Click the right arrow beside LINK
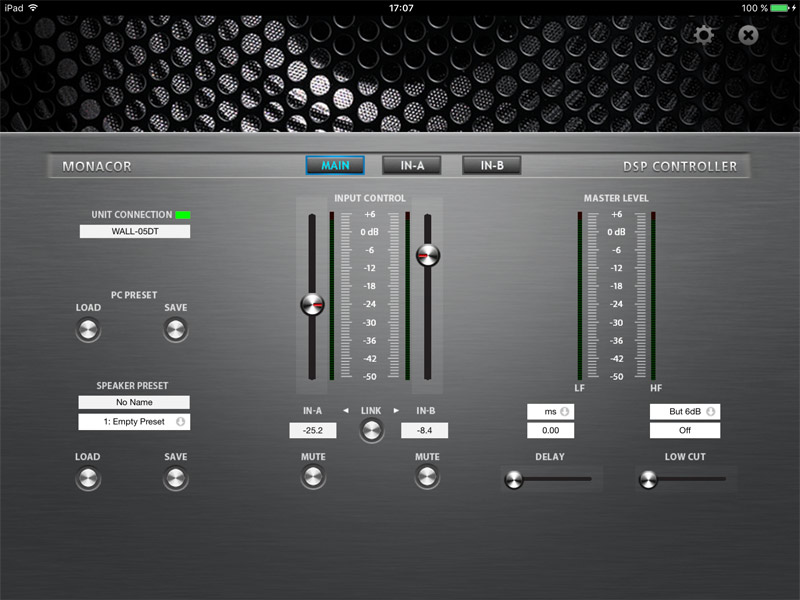 (396, 411)
